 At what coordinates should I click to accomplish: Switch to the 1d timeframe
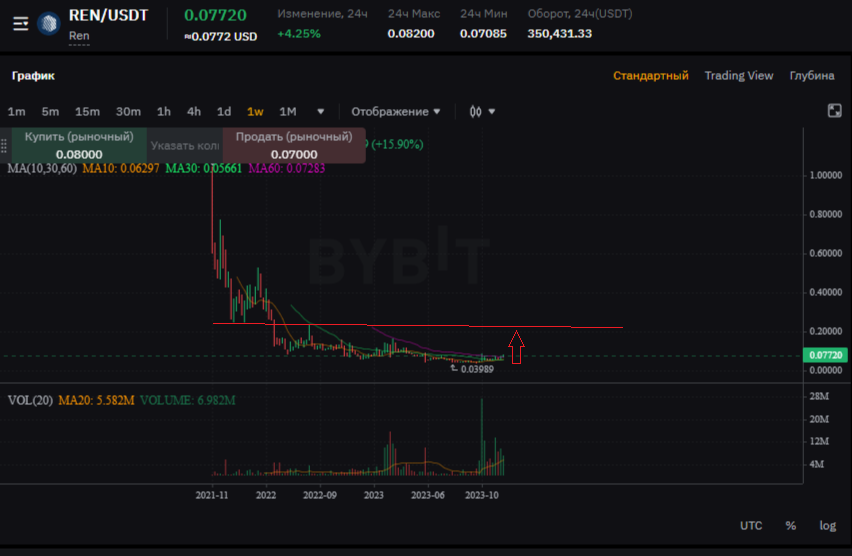pos(224,111)
